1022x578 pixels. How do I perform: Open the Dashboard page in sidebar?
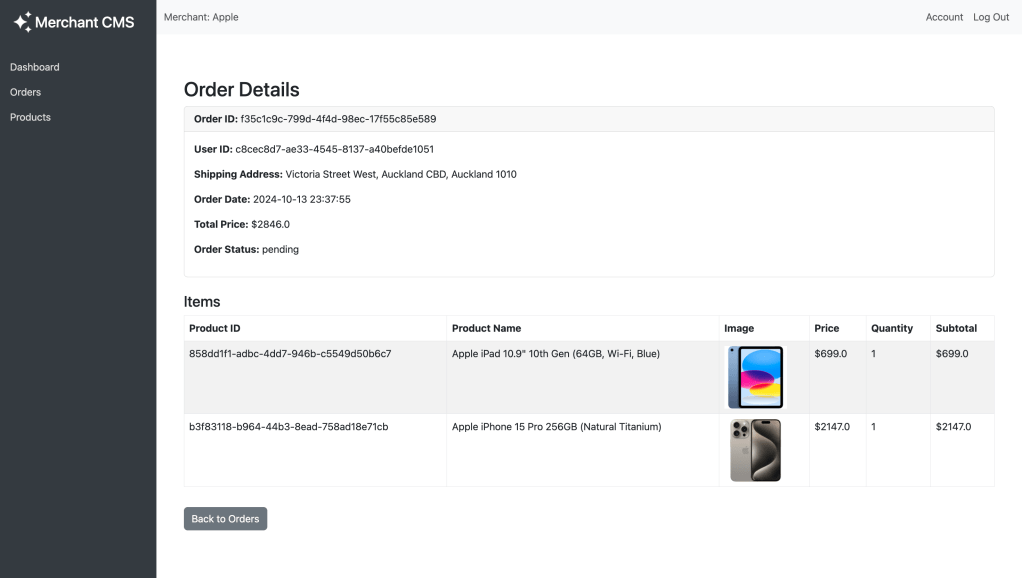pos(35,67)
